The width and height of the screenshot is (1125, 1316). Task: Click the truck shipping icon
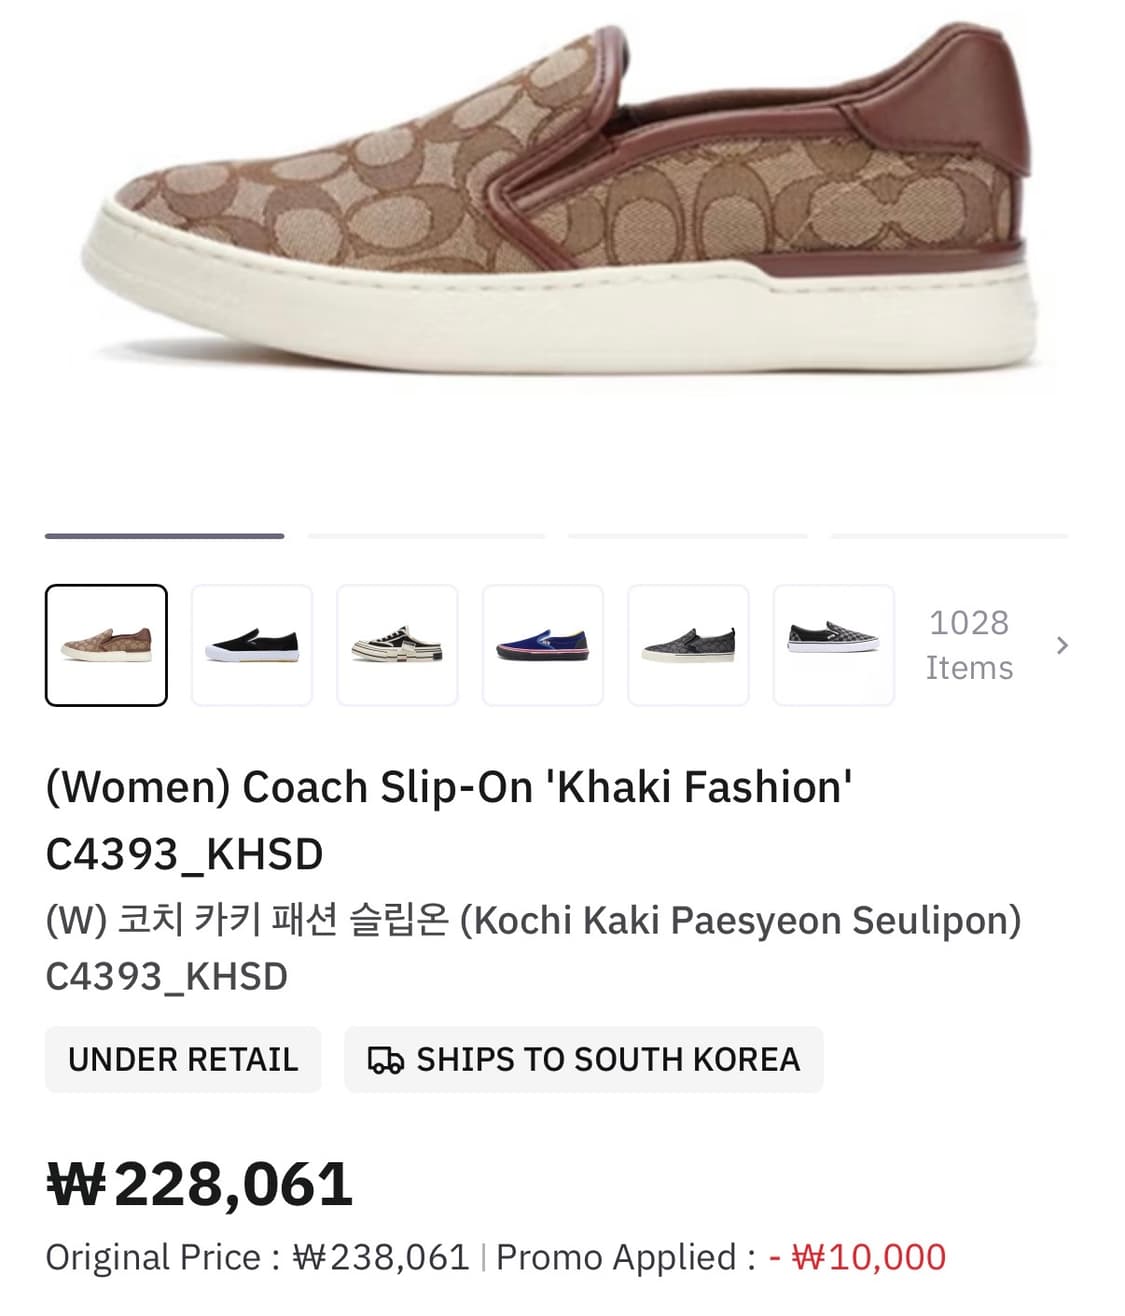click(386, 1060)
